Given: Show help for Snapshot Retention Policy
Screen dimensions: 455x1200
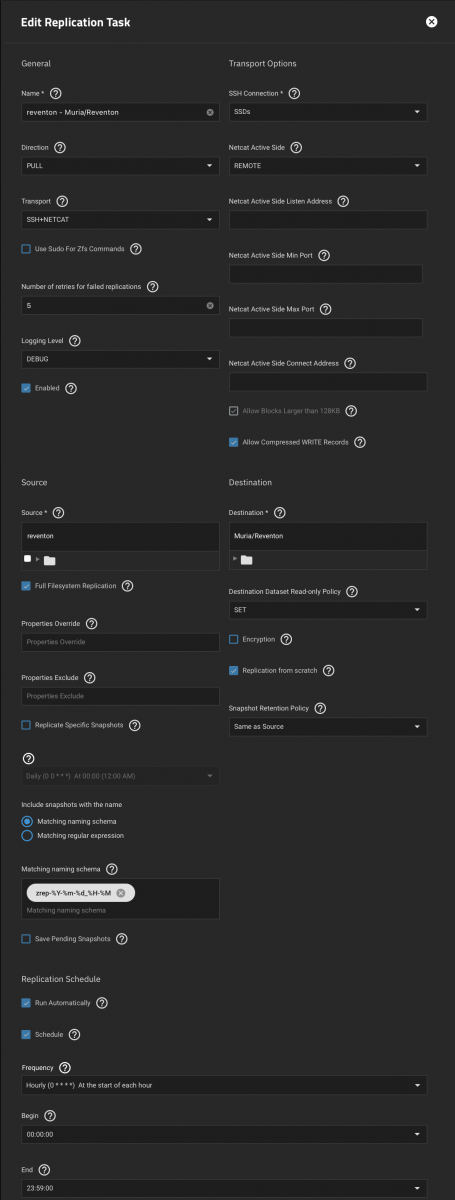Looking at the screenshot, I should 320,708.
